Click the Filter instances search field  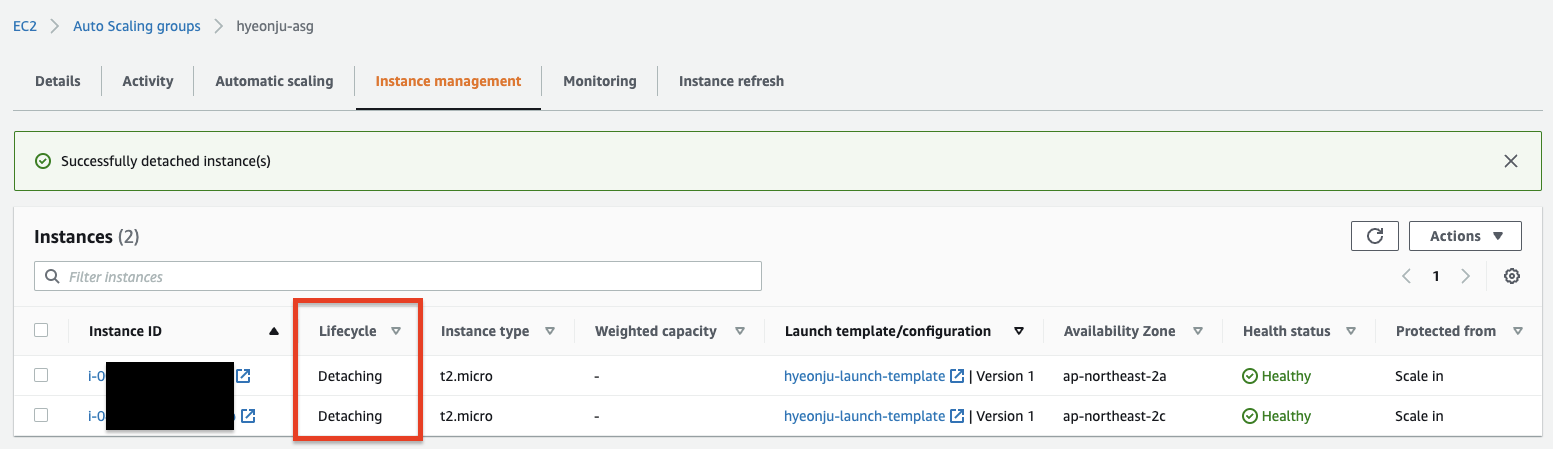pyautogui.click(x=398, y=276)
